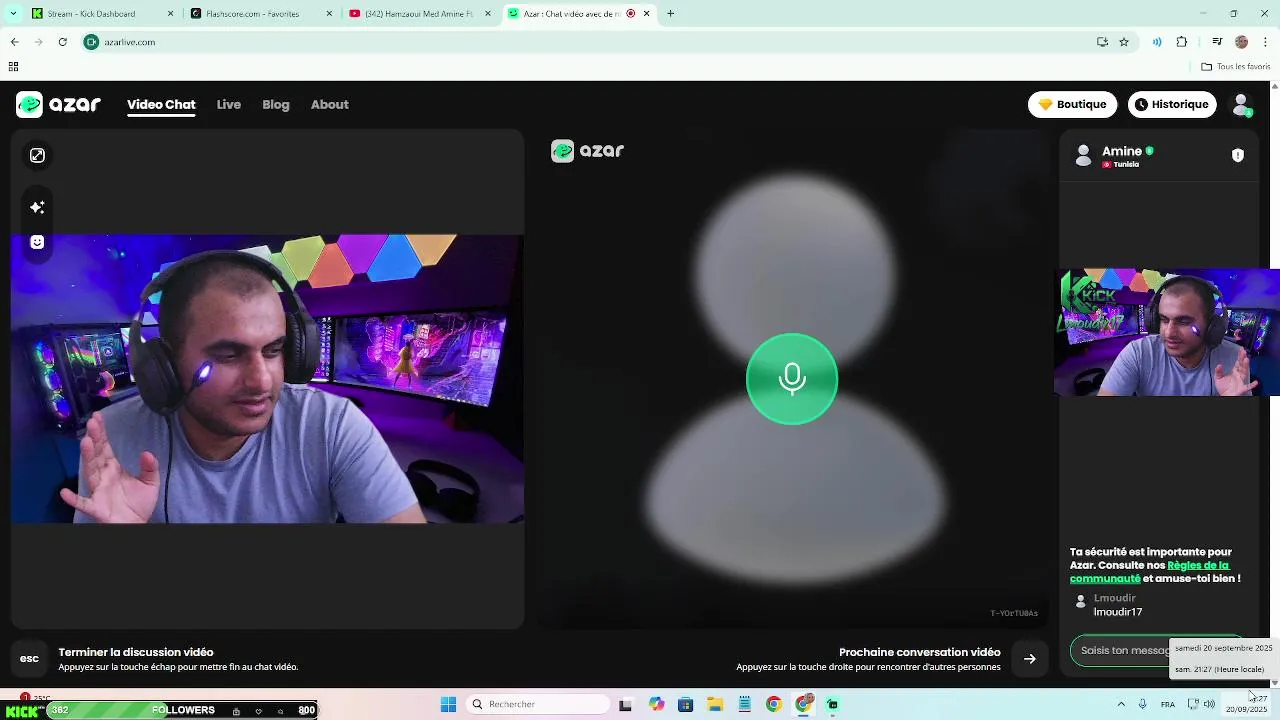Bookmark this page with the star icon
Viewport: 1280px width, 720px height.
tap(1124, 42)
